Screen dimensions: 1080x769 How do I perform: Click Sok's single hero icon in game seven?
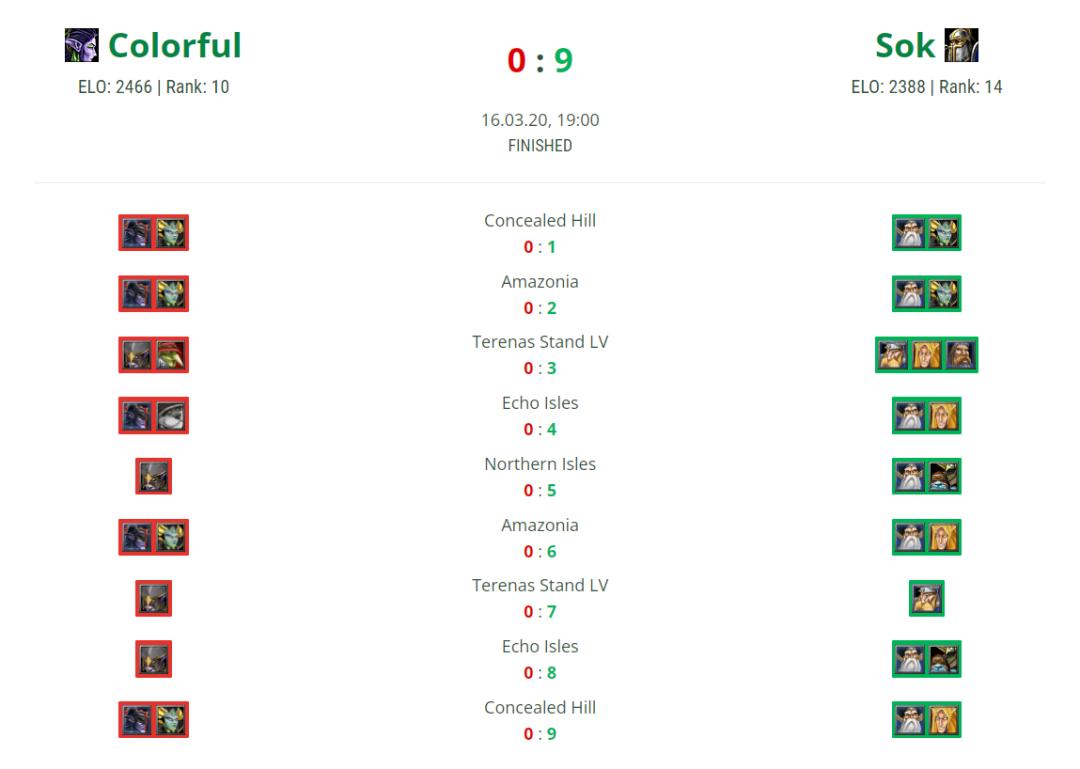pyautogui.click(x=926, y=598)
